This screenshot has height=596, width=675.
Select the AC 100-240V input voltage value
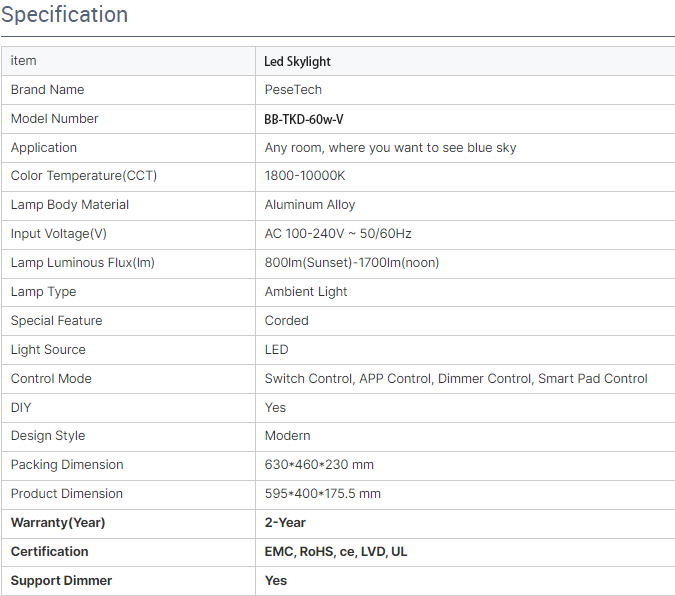click(x=338, y=234)
